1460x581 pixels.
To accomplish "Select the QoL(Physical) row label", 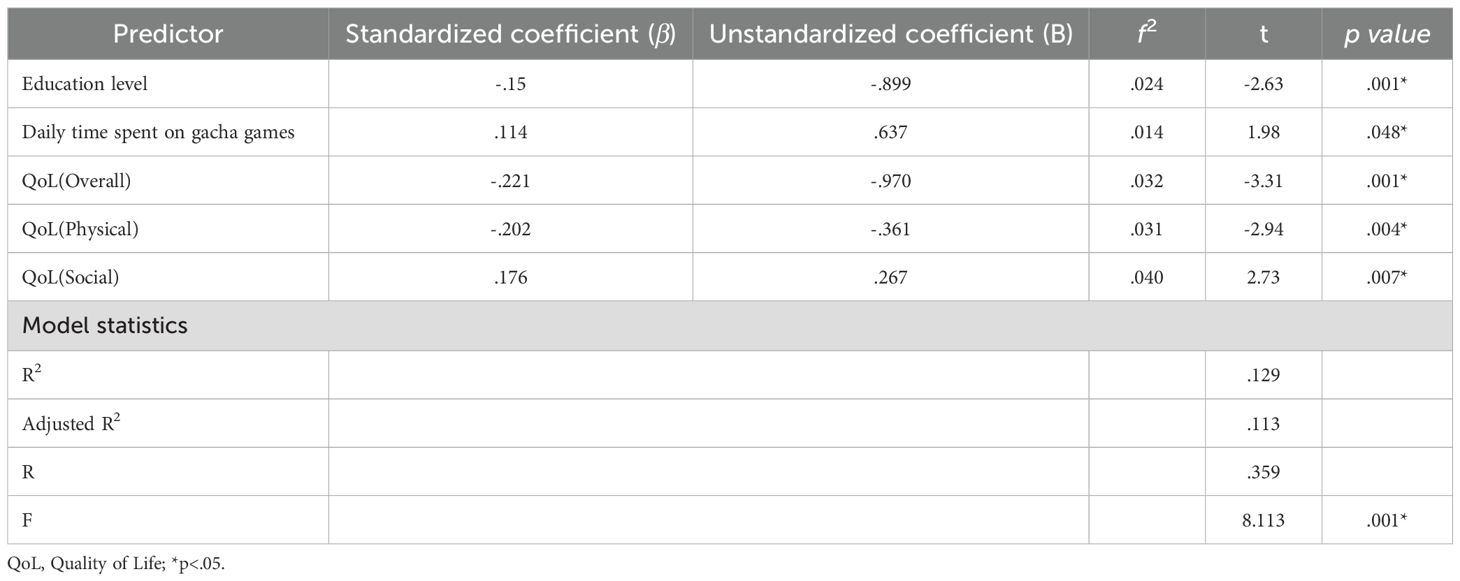I will coord(80,229).
